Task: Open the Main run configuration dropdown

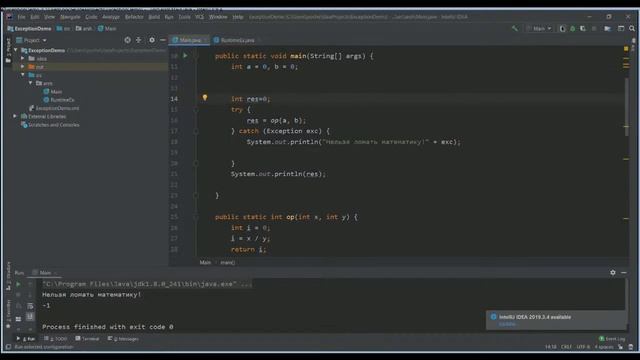Action: tap(539, 29)
